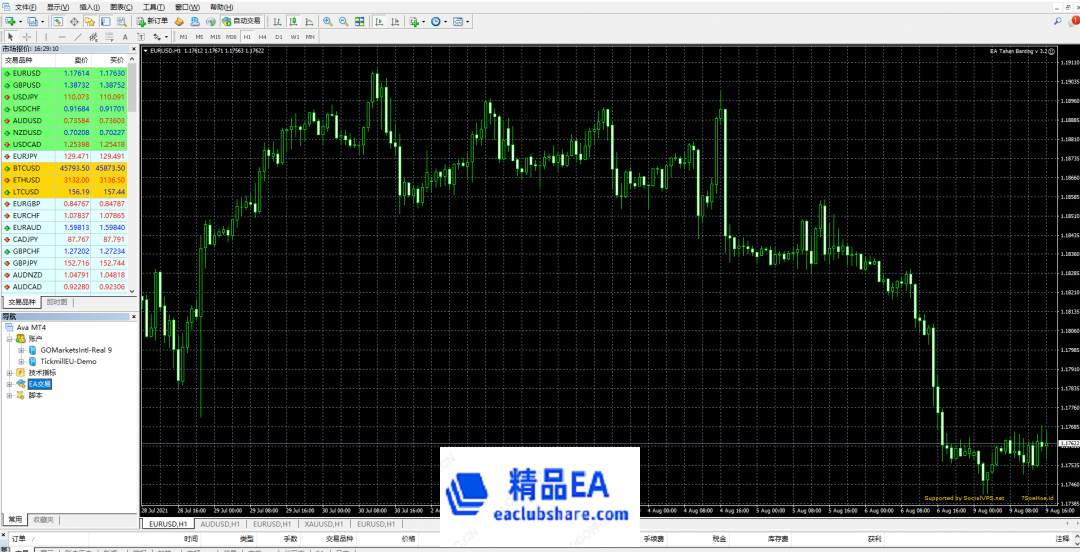Select the arrow cursor tool
Image resolution: width=1080 pixels, height=552 pixels.
[x=10, y=37]
